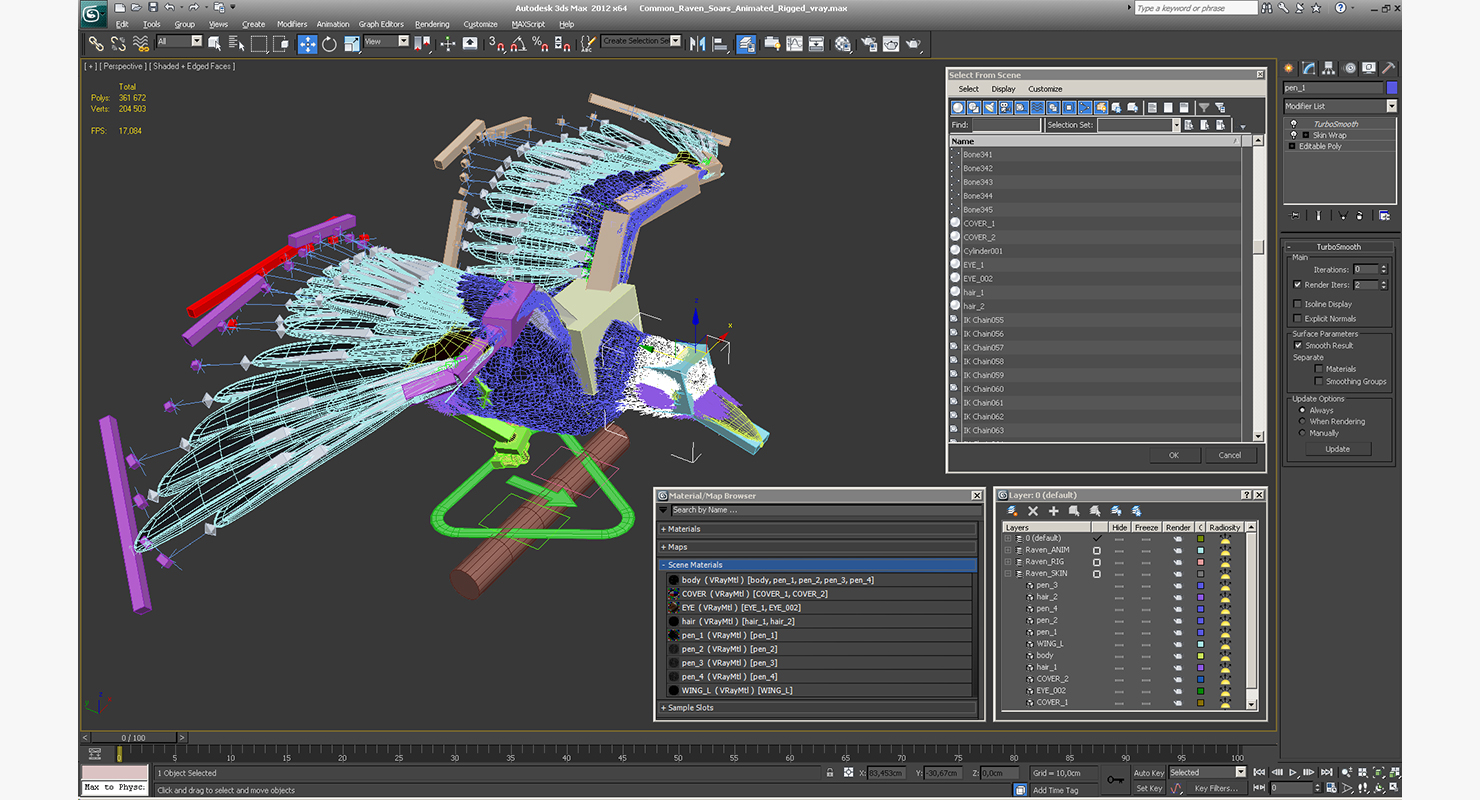The width and height of the screenshot is (1480, 800).
Task: Click the Set Key button
Action: (x=1149, y=788)
